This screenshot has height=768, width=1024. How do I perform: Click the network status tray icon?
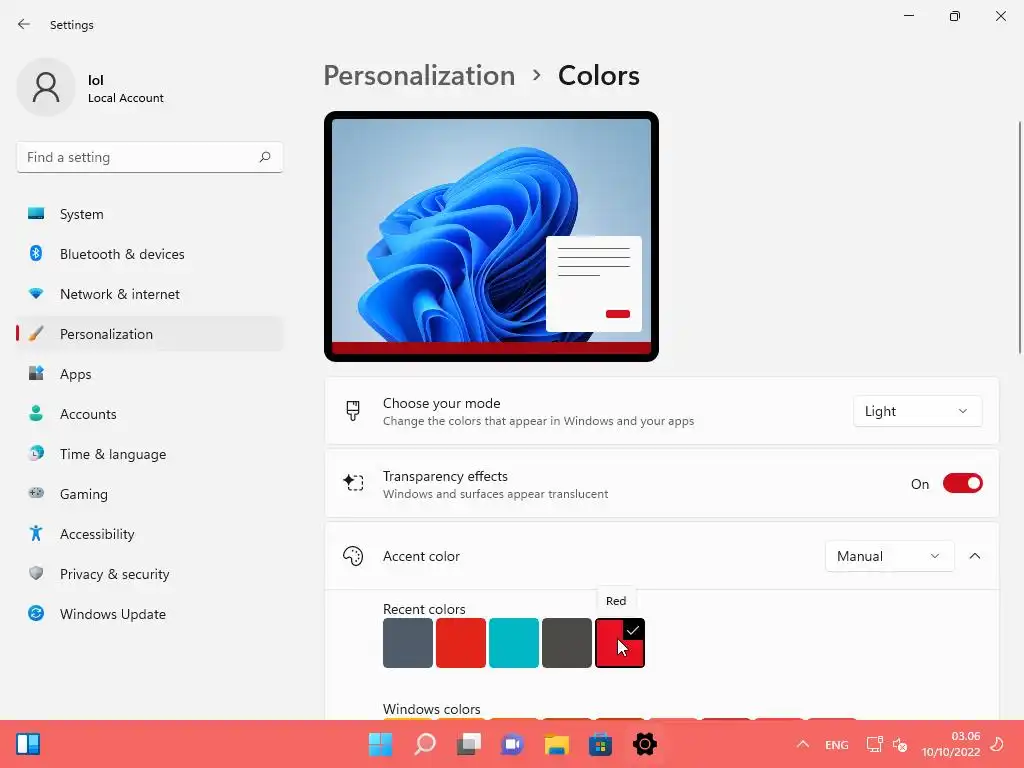click(x=874, y=744)
